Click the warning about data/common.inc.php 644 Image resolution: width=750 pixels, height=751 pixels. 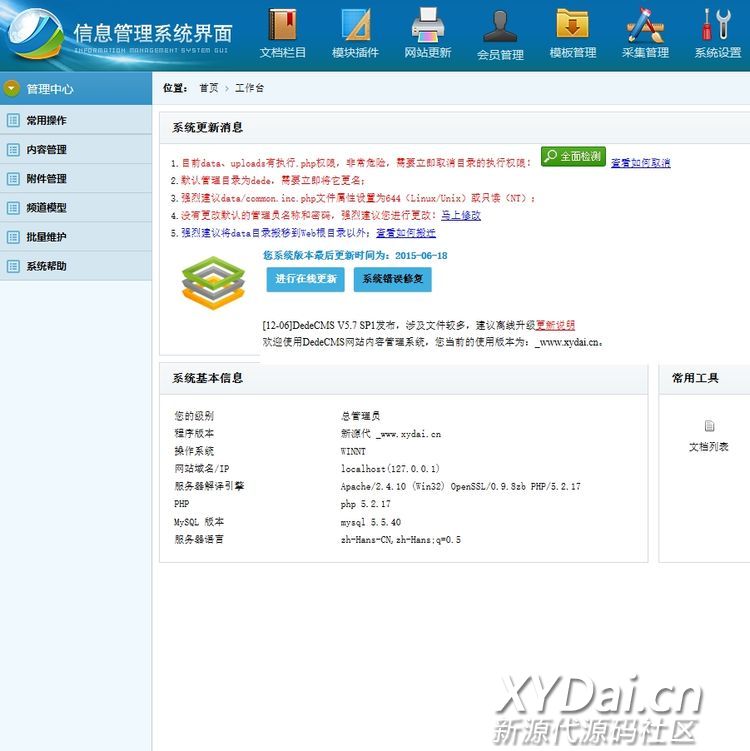(358, 198)
